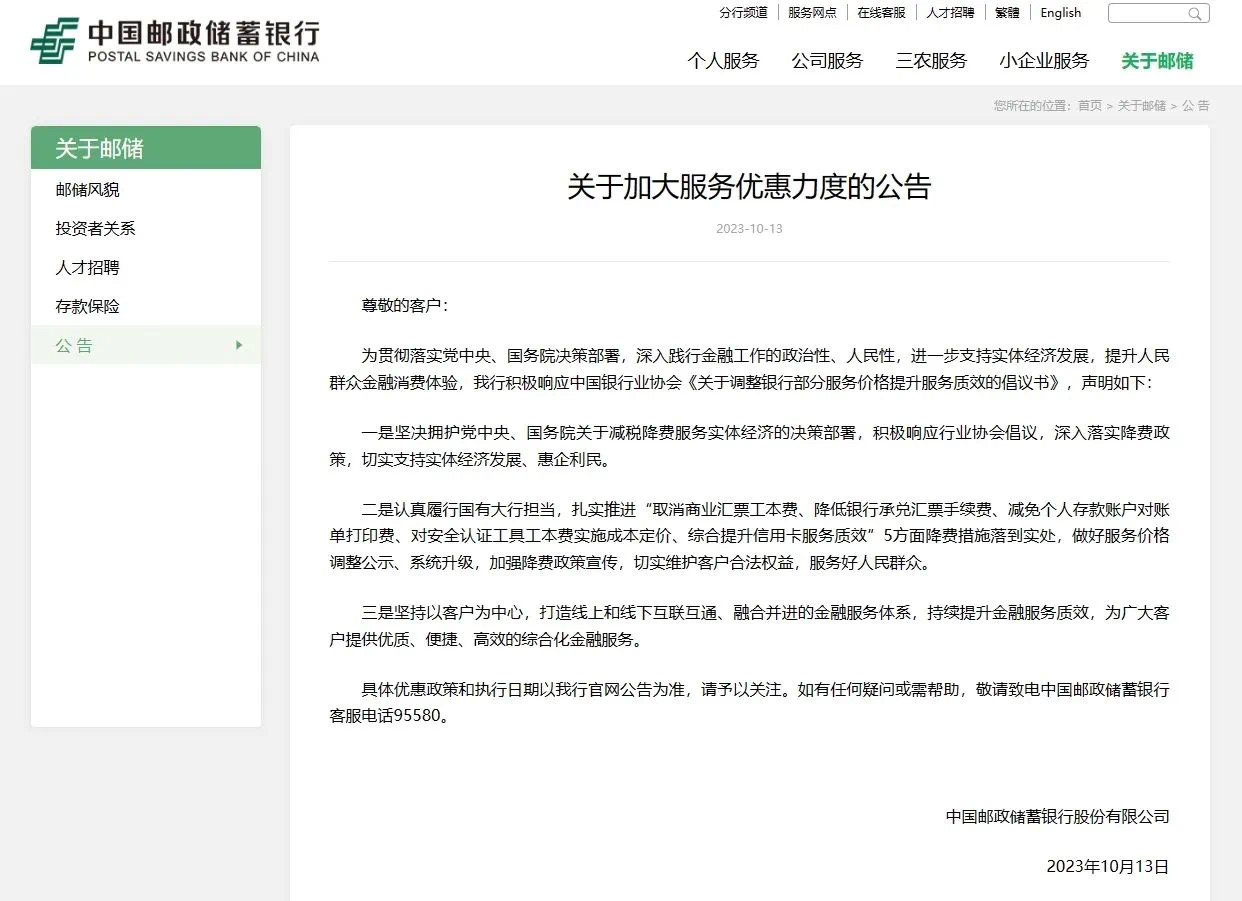
Task: Click 关于邮储 in main navigation
Action: [x=1157, y=61]
